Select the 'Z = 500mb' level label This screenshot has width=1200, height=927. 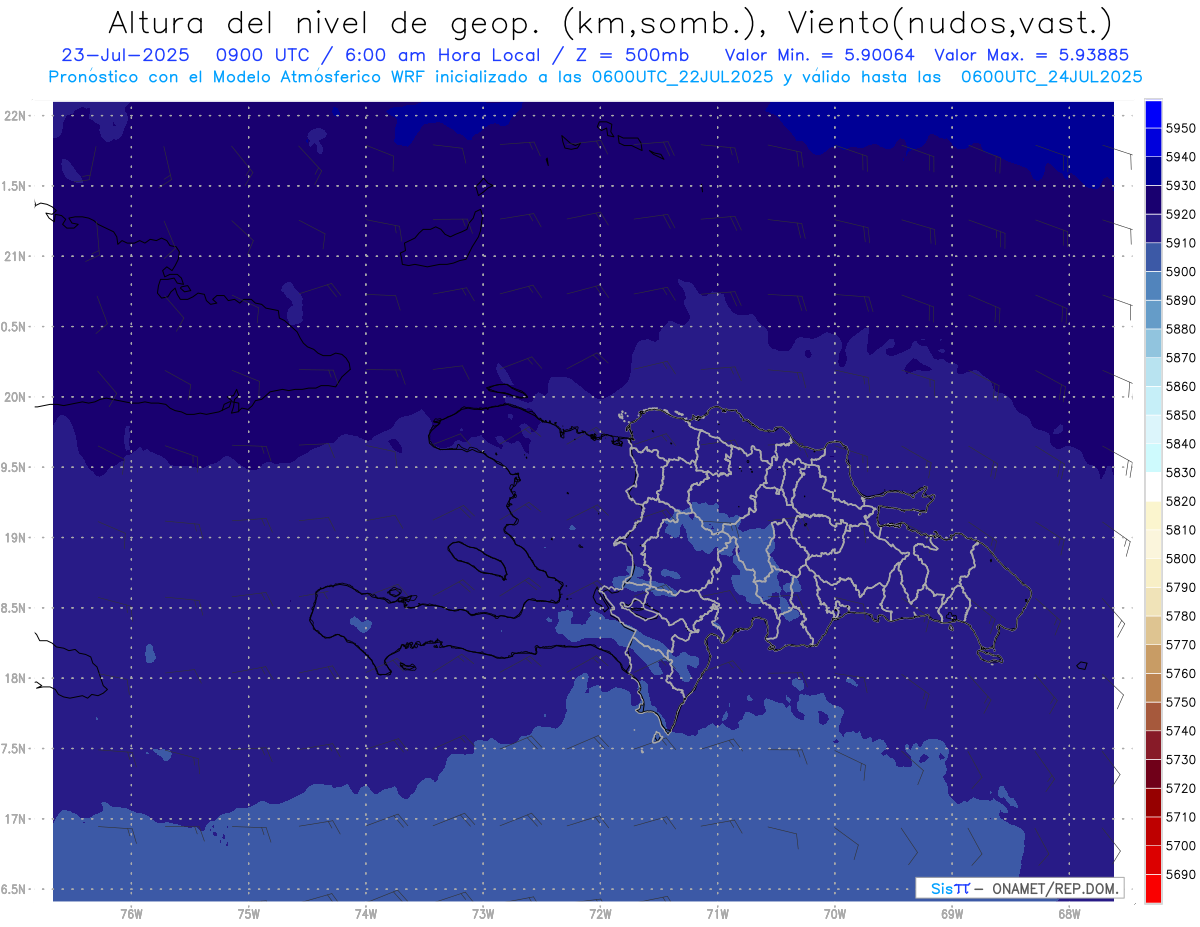pyautogui.click(x=629, y=55)
